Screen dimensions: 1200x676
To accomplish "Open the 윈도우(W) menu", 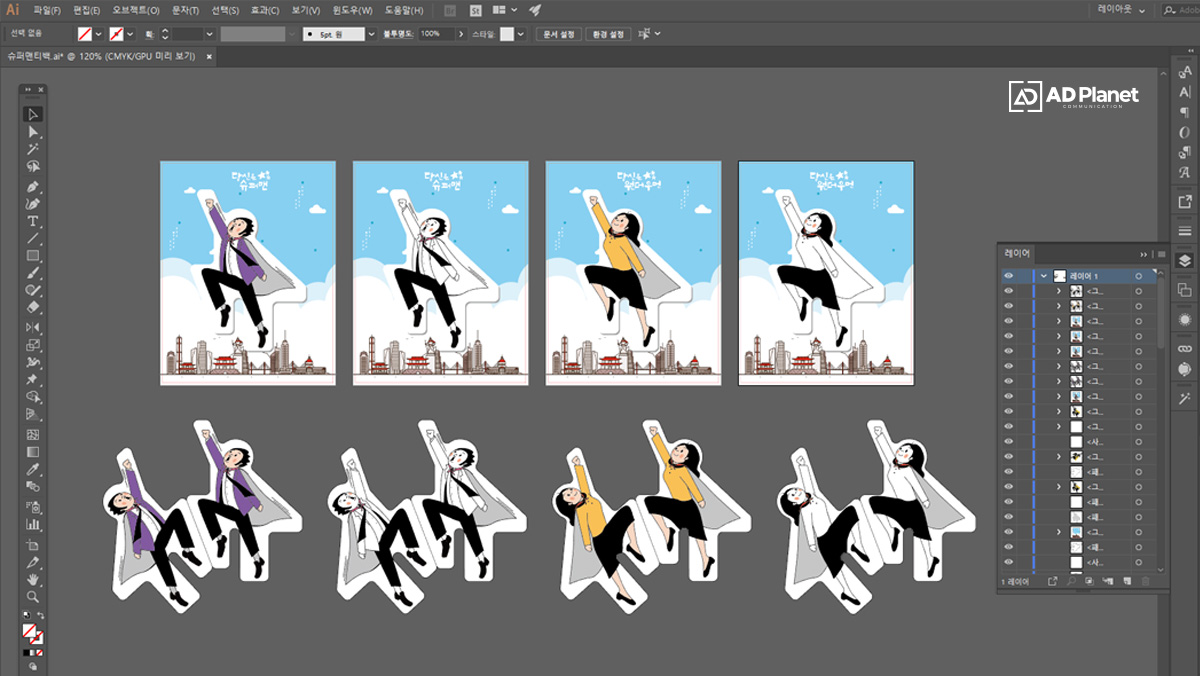I will coord(351,10).
